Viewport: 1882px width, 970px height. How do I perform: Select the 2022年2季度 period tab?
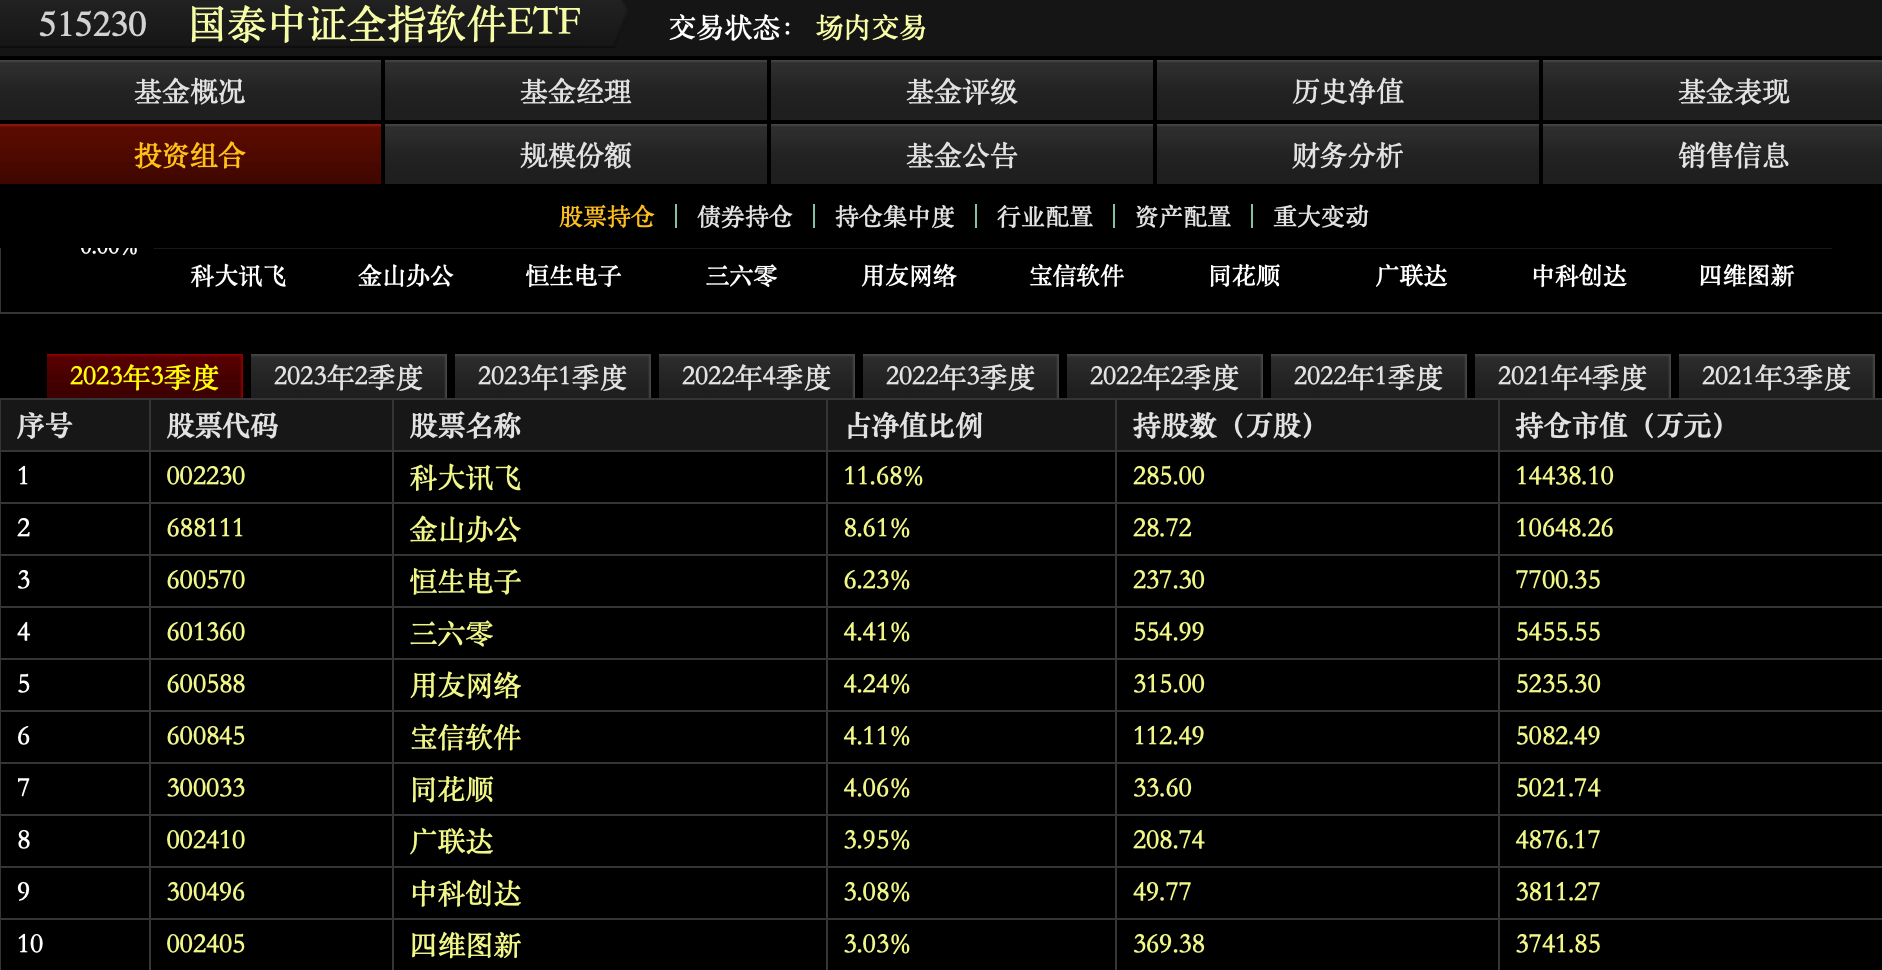click(1165, 377)
